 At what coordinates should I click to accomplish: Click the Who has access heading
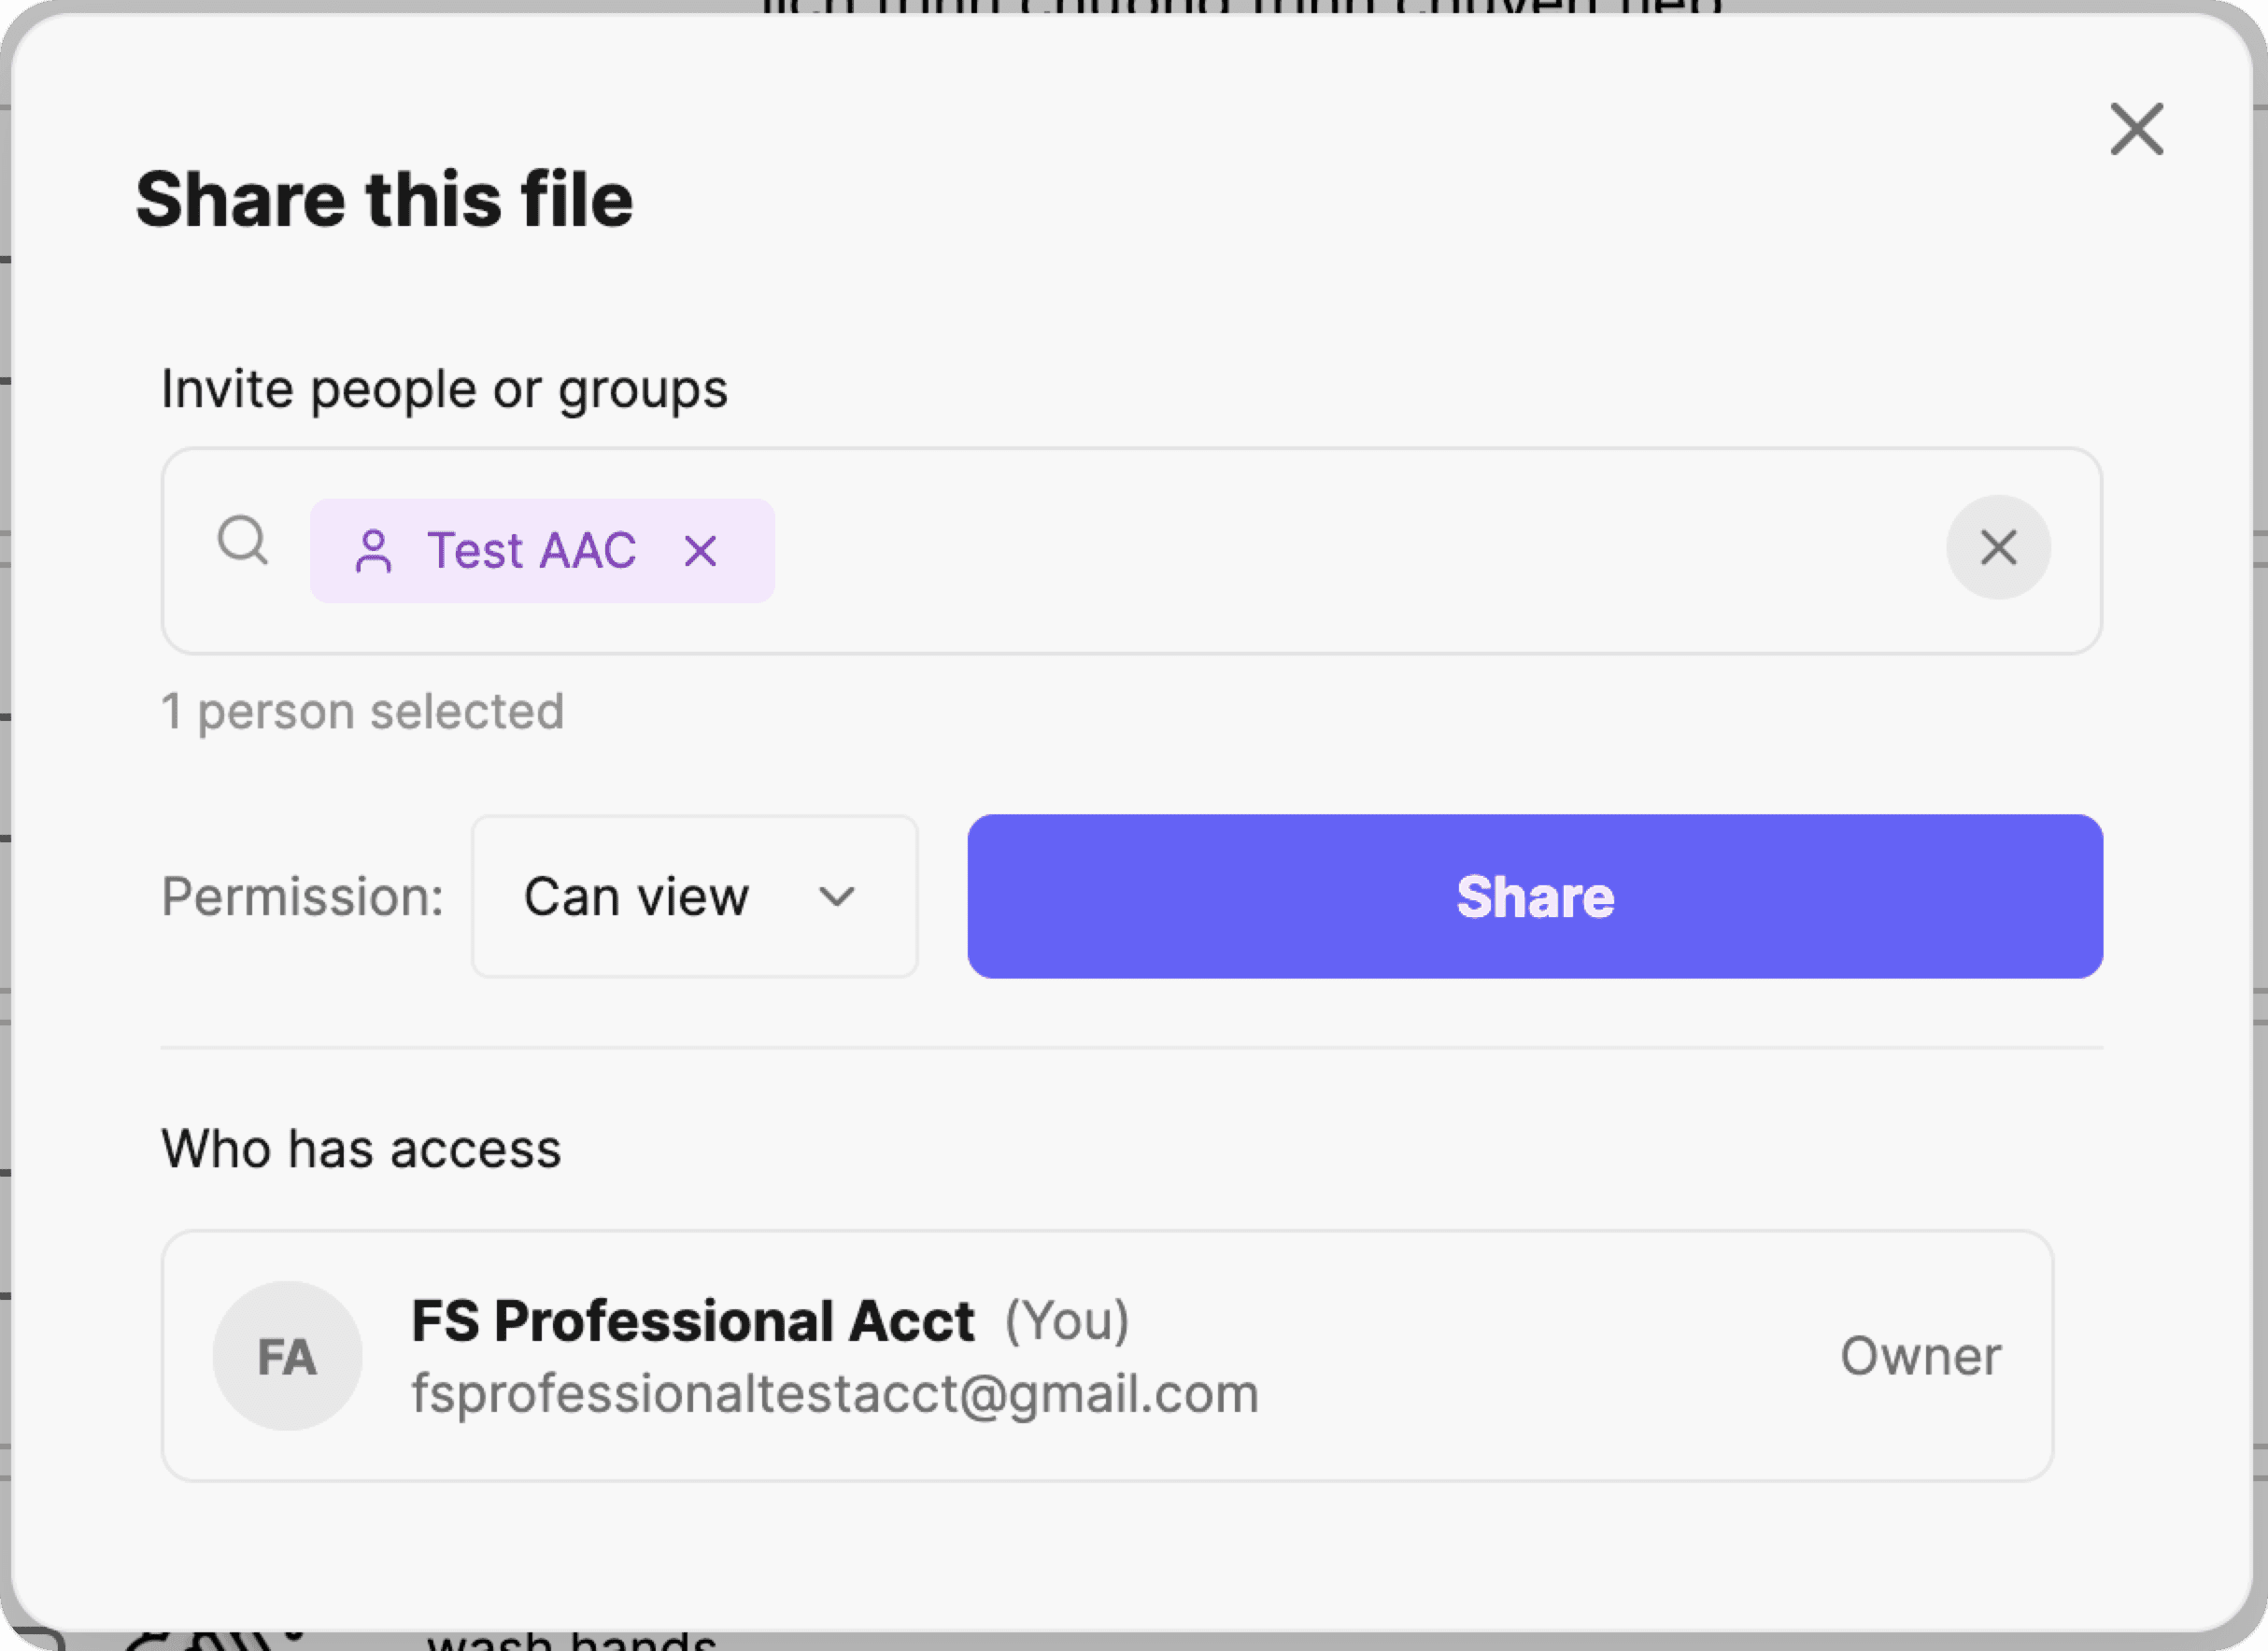[x=361, y=1149]
